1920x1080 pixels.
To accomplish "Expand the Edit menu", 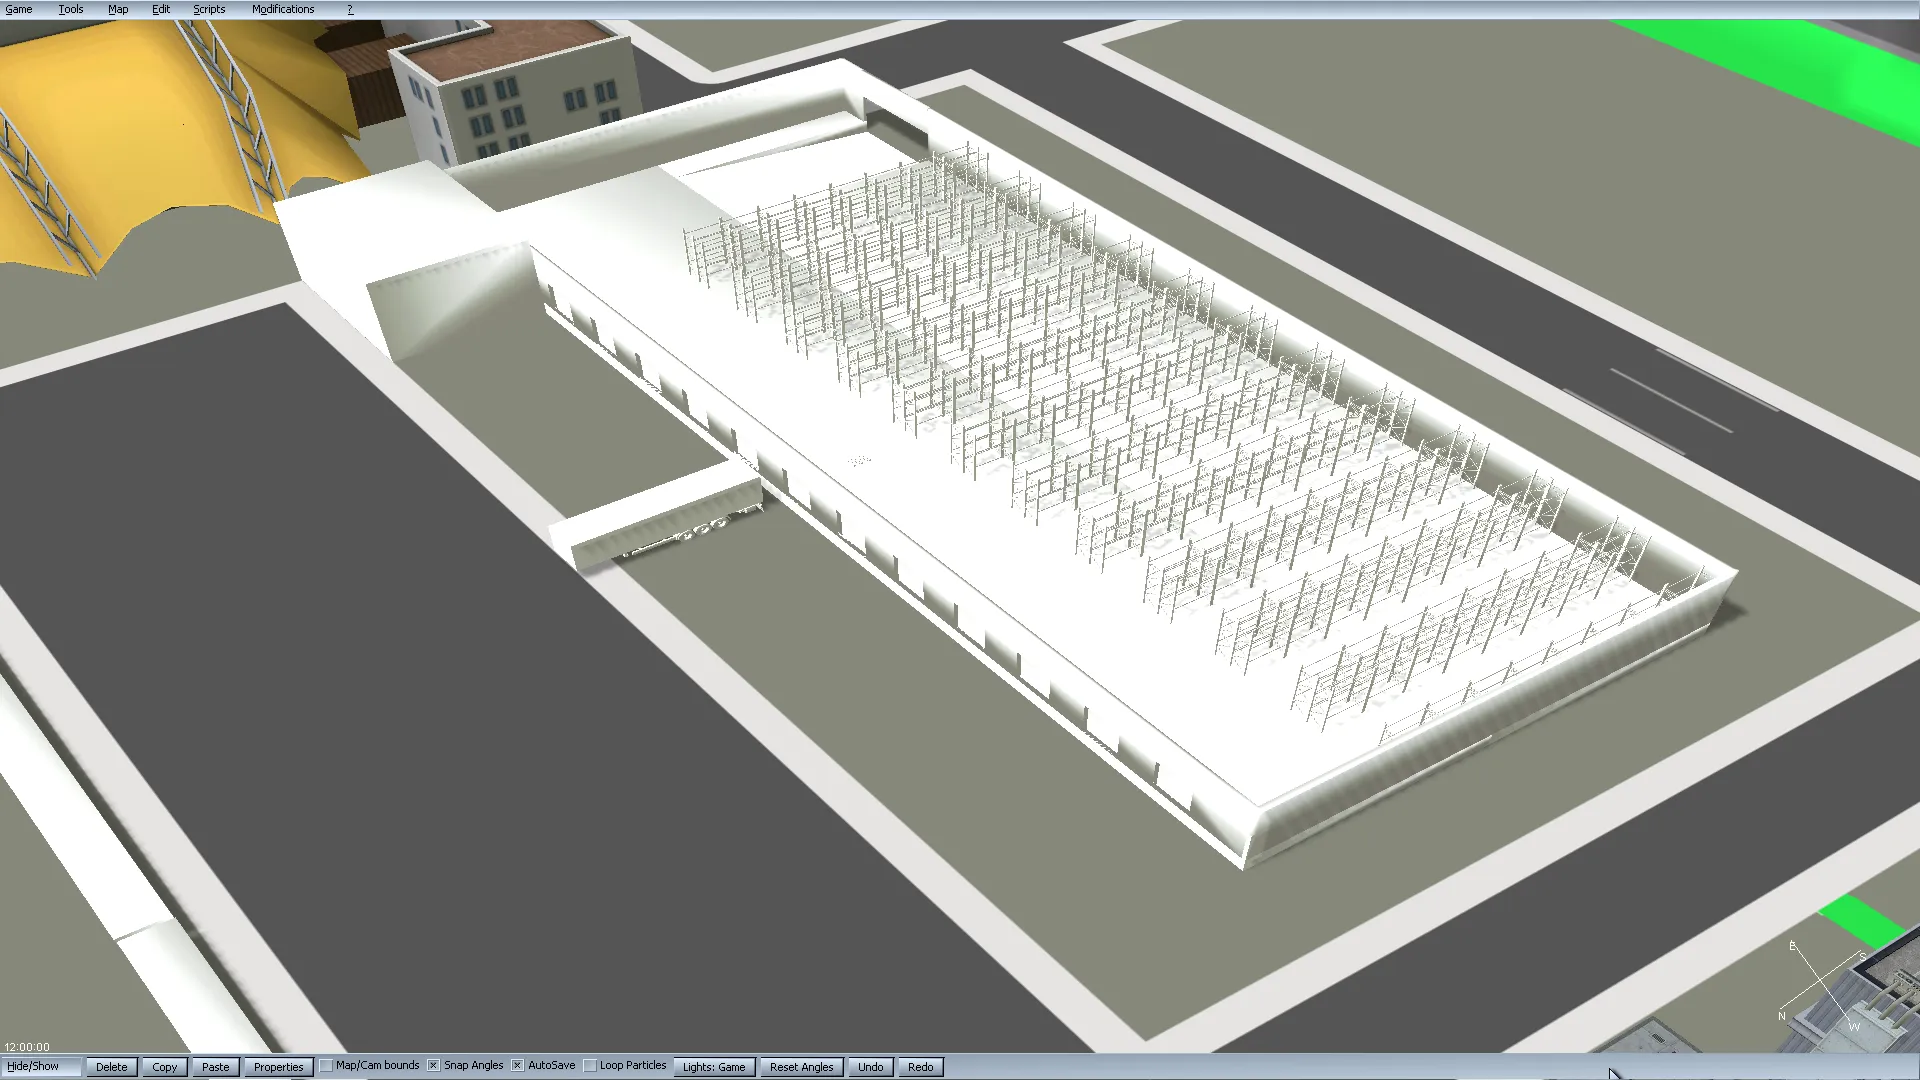I will point(161,9).
